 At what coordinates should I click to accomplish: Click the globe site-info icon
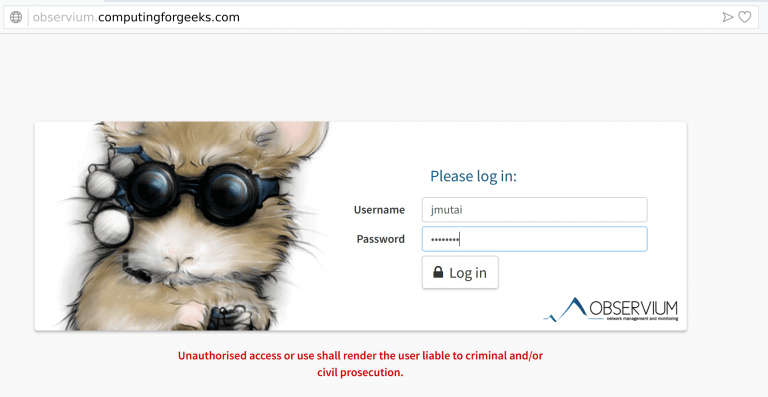pos(16,17)
